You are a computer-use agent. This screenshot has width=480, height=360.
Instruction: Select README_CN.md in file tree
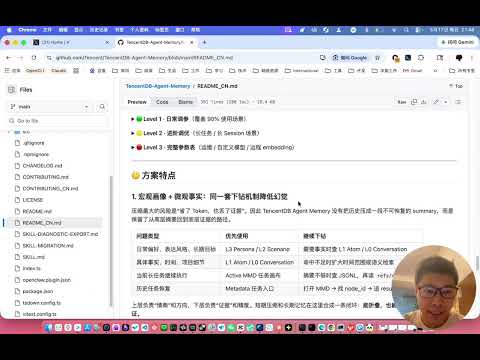[x=42, y=223]
